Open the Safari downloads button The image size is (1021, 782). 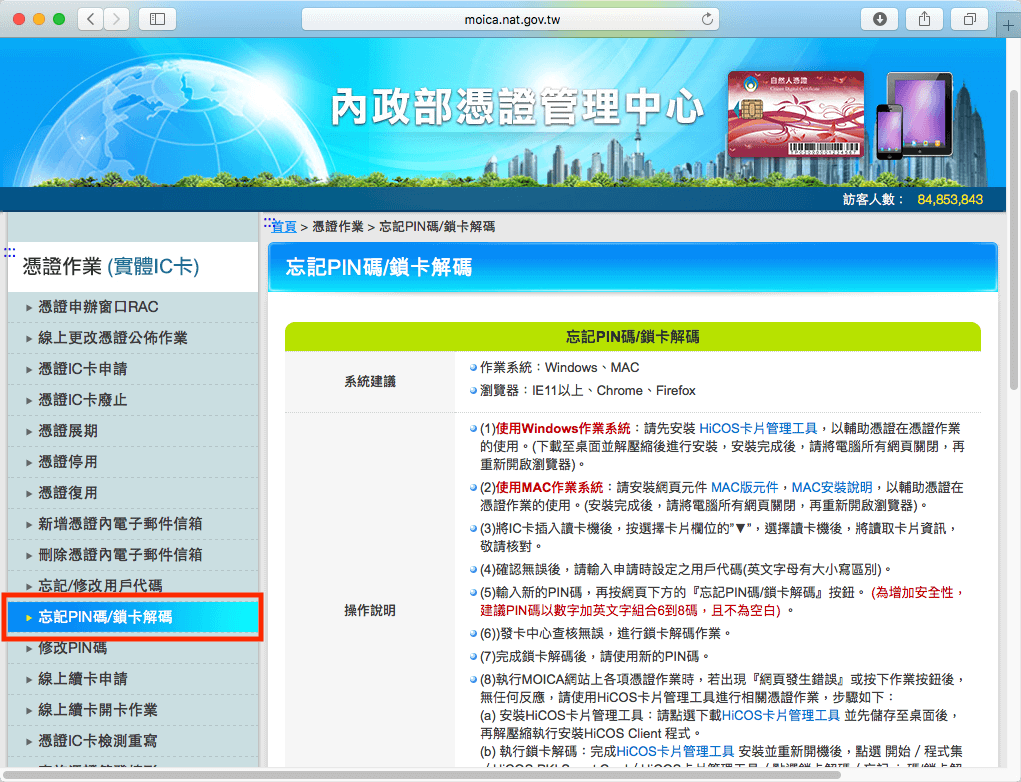(879, 19)
